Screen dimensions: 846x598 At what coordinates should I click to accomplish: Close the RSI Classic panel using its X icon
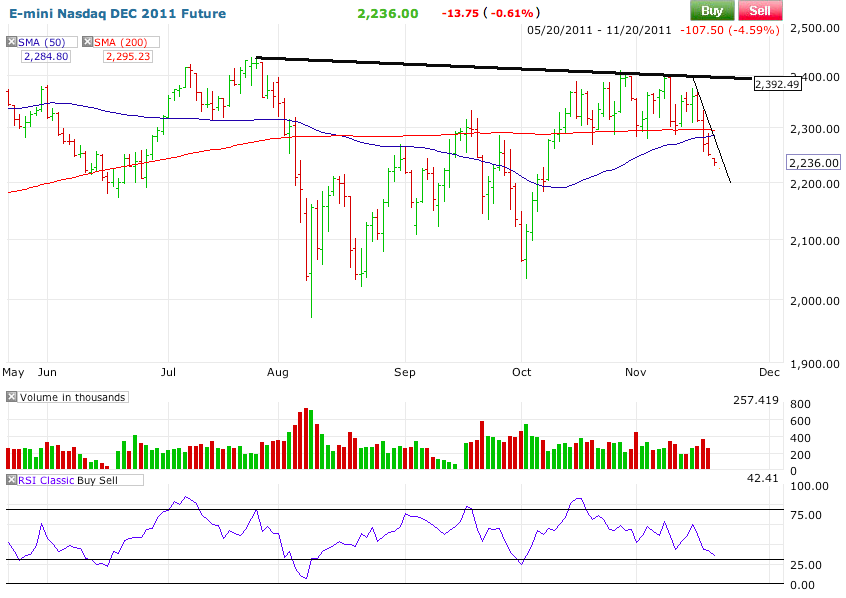11,480
